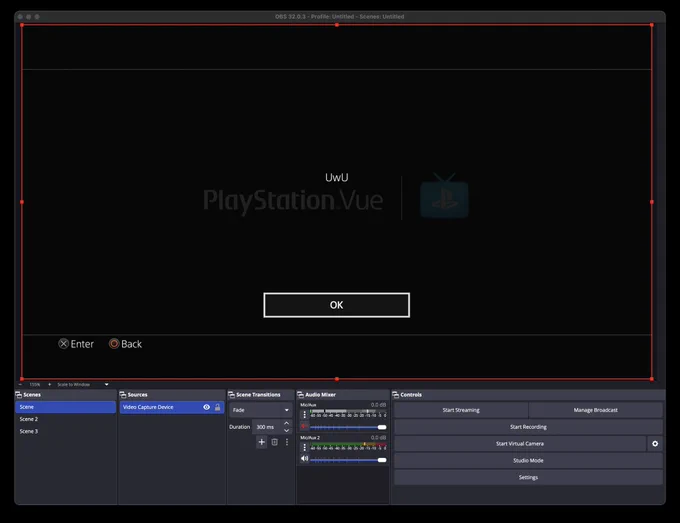The image size is (680, 523).
Task: Click Start Virtual Camera button
Action: pyautogui.click(x=520, y=444)
